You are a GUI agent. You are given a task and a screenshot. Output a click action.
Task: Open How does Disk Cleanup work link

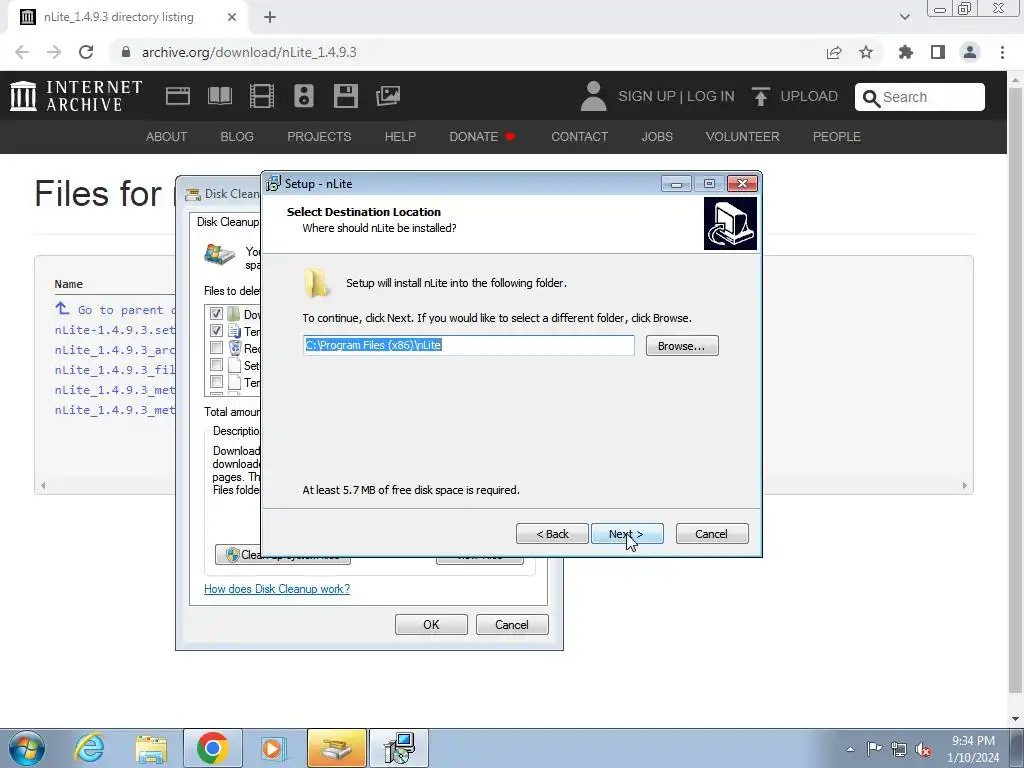coord(277,588)
